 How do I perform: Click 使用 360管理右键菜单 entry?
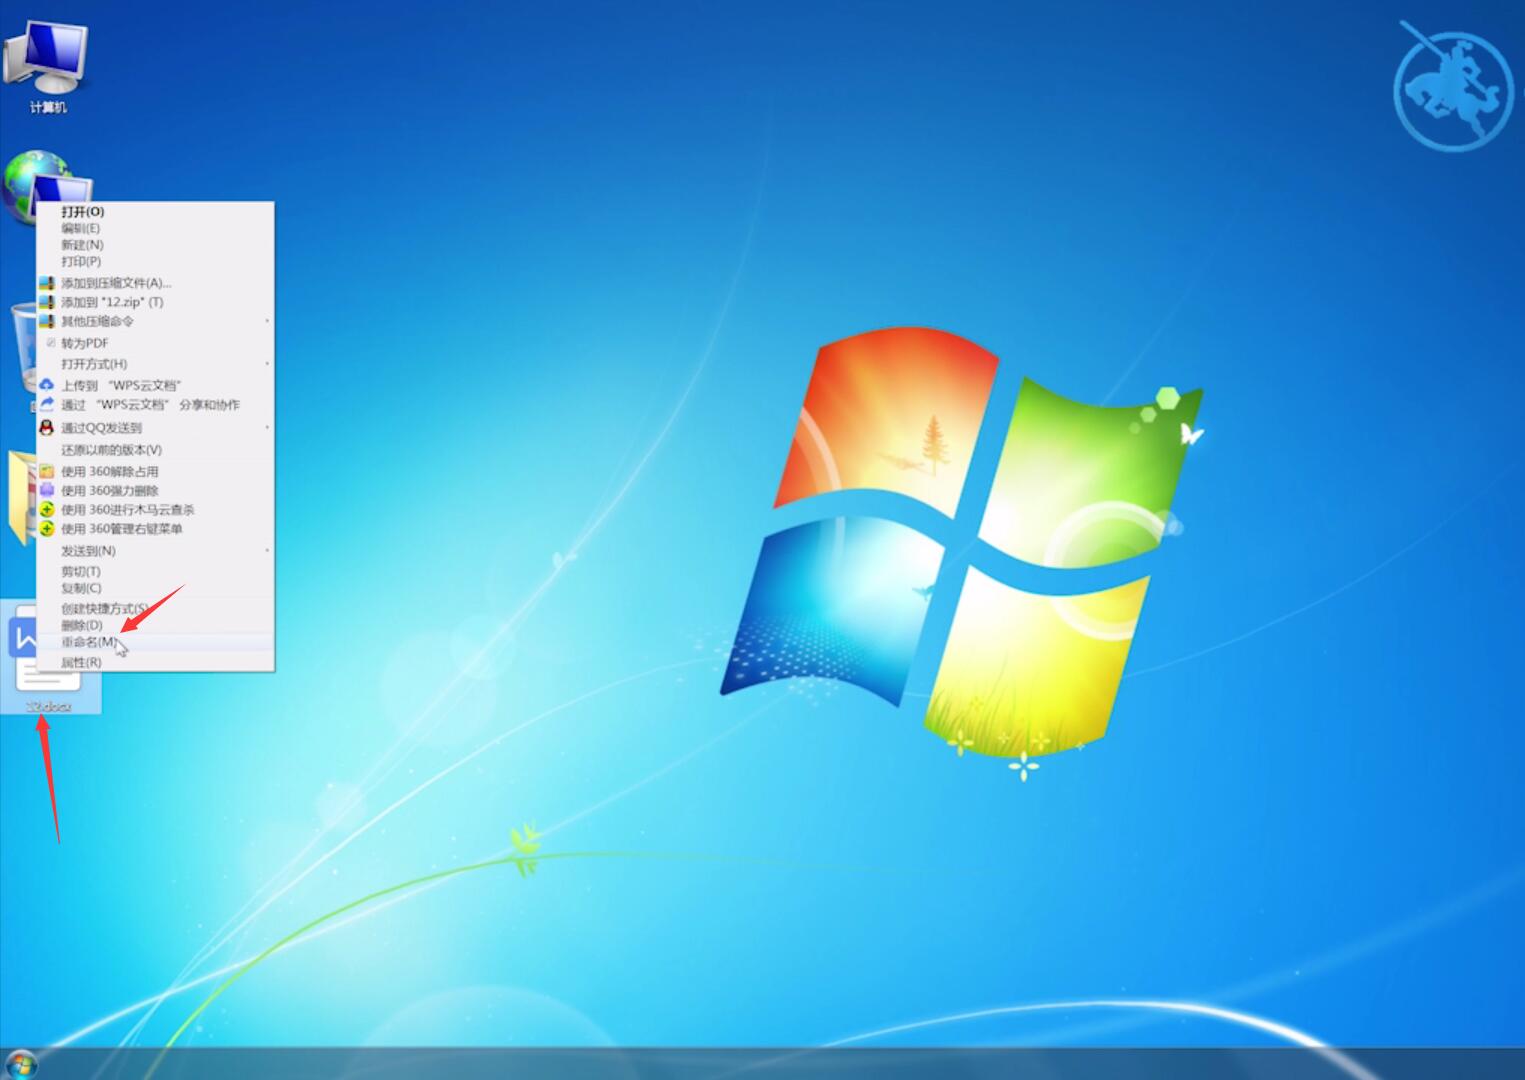155,529
